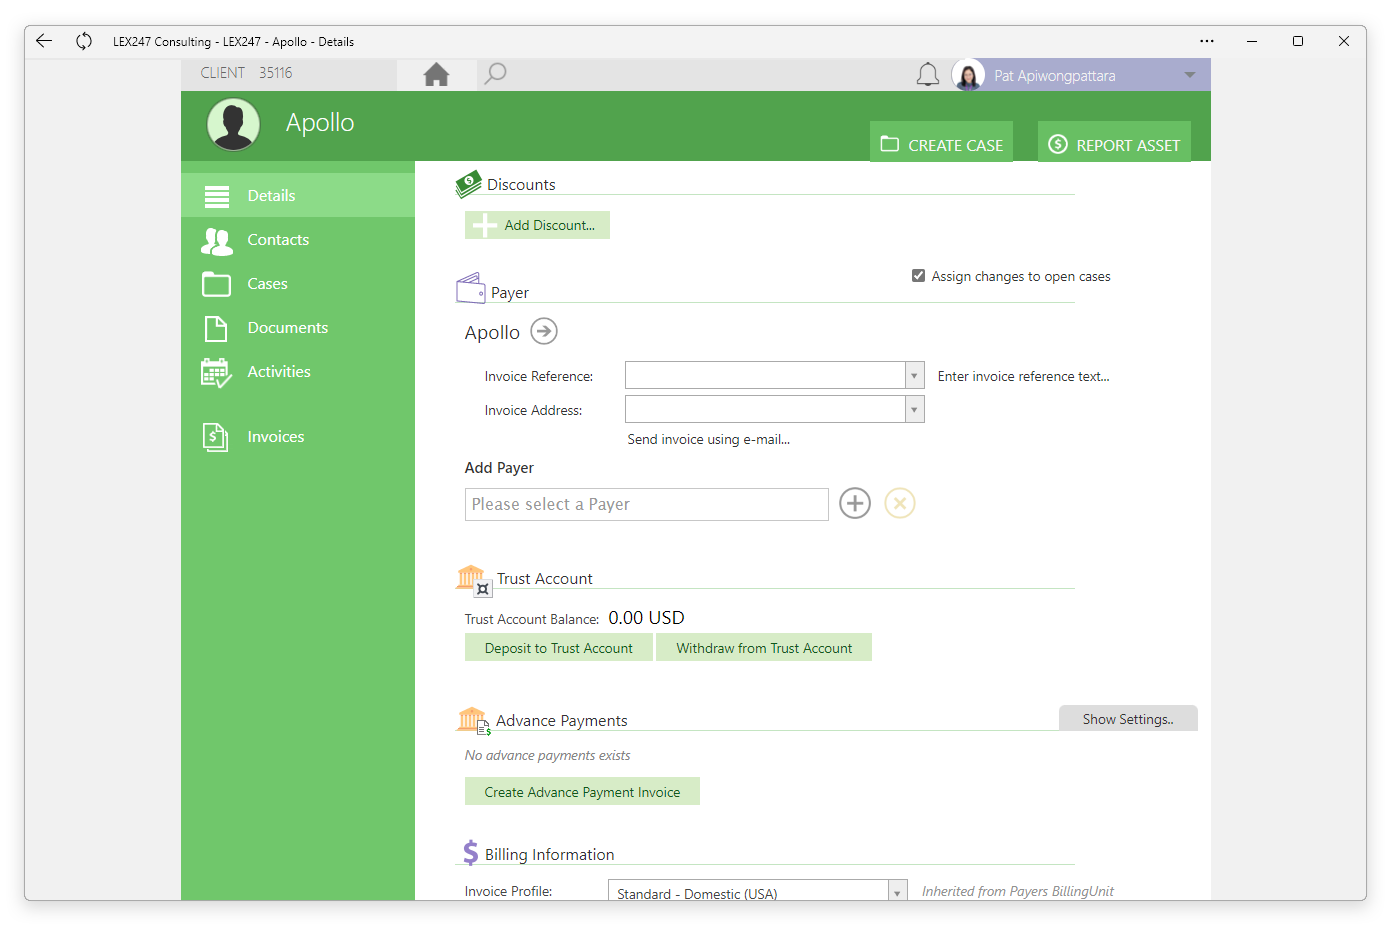
Task: Expand the user account dropdown arrow
Action: click(x=1190, y=75)
